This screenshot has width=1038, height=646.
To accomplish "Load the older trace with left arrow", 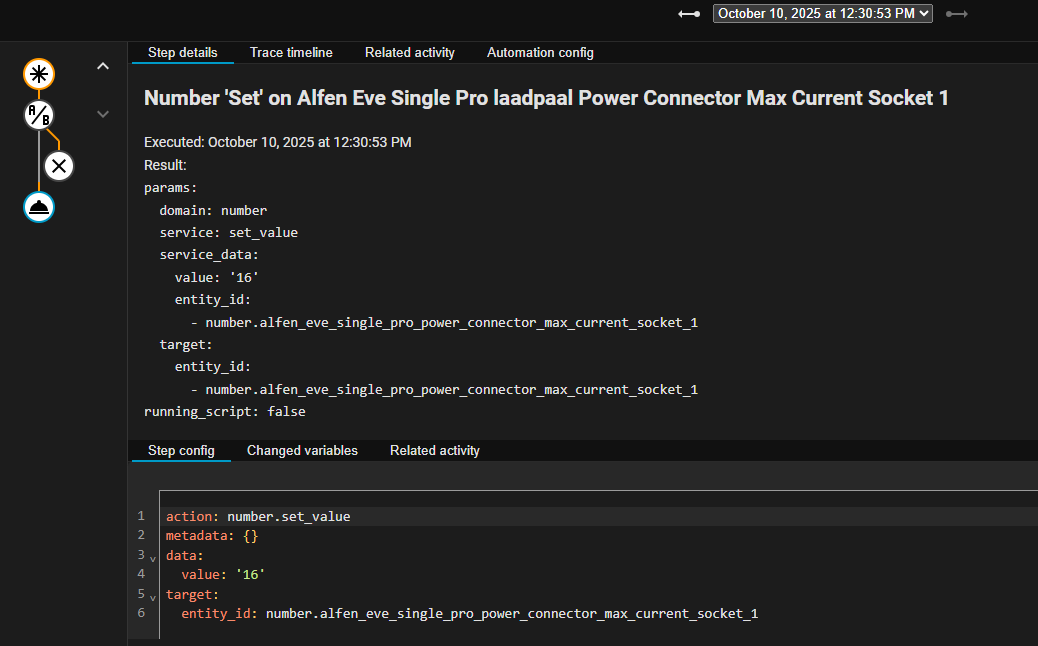I will click(689, 14).
